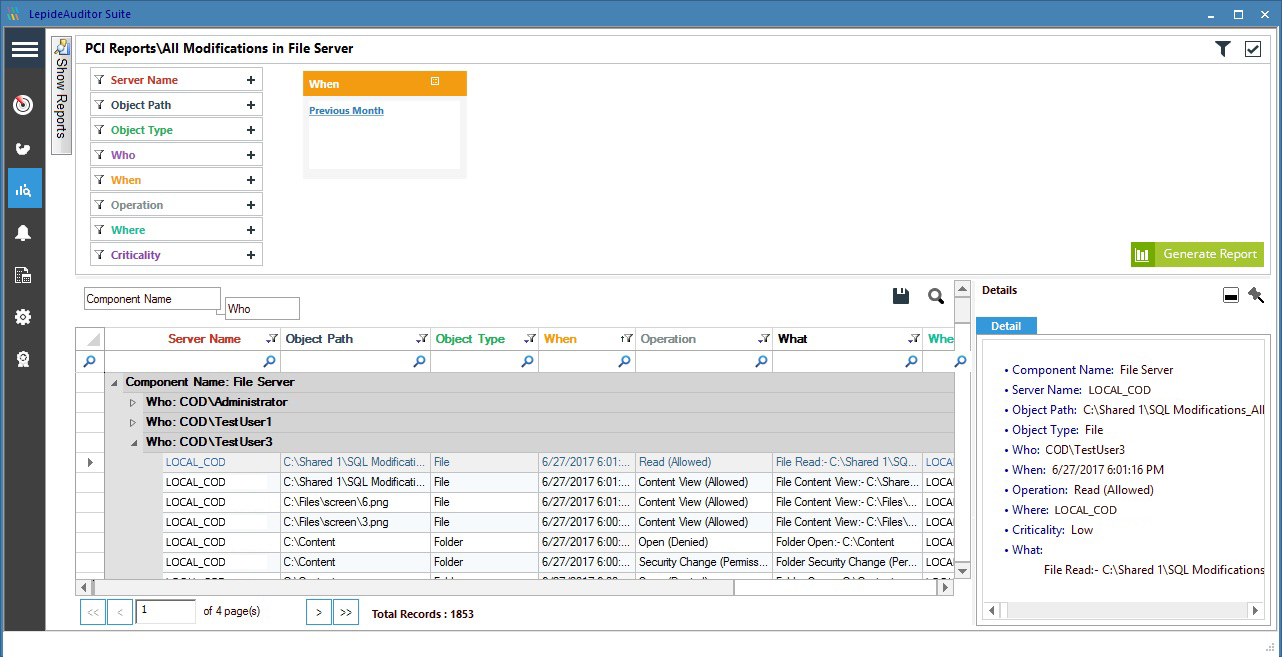The height and width of the screenshot is (657, 1282).
Task: Select the Security Change row
Action: pyautogui.click(x=529, y=562)
